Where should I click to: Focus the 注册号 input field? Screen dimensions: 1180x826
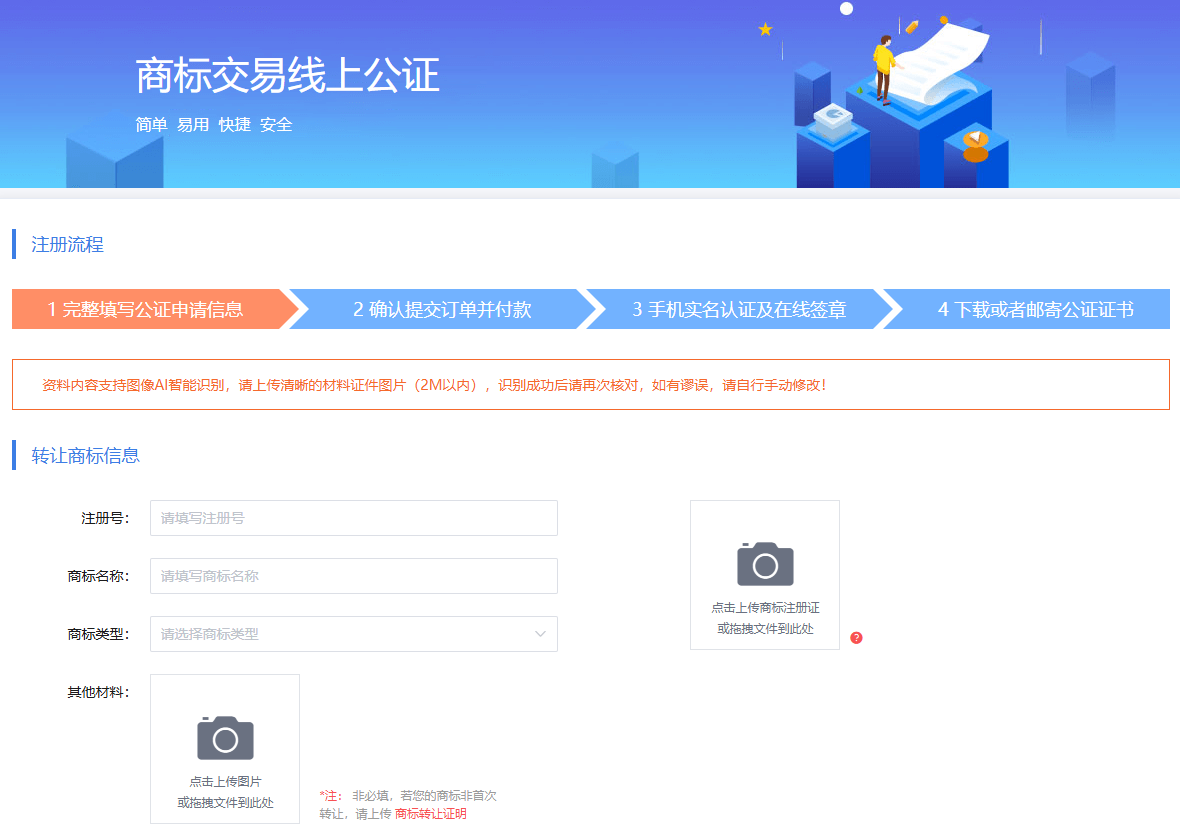pos(353,518)
